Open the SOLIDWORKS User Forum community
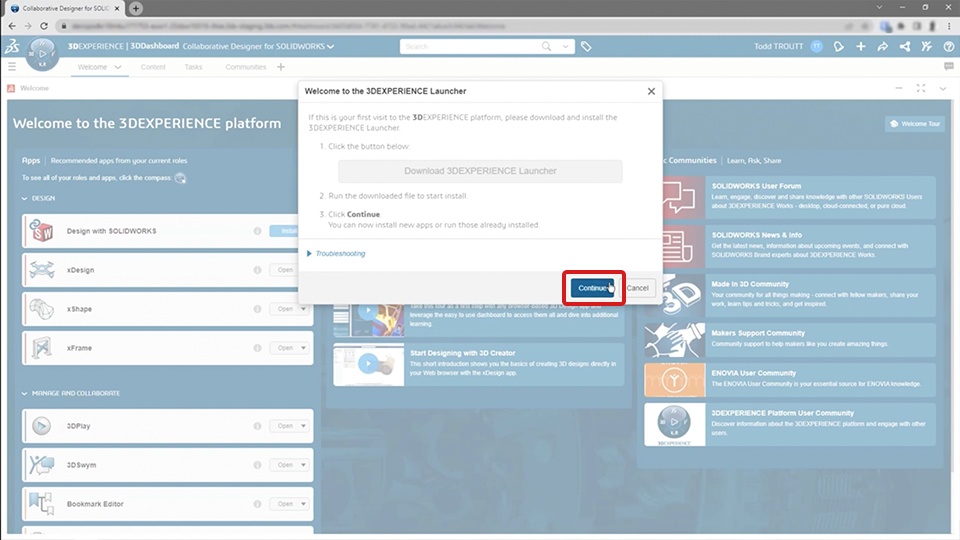 pos(789,197)
